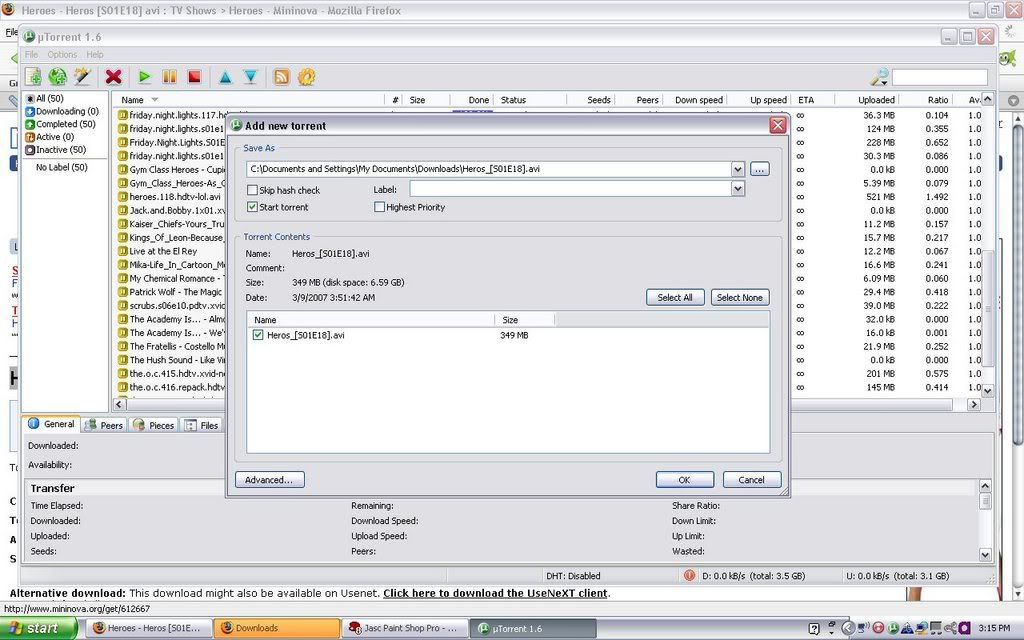Uncheck the Start torrent checkbox
Screen dimensions: 1024x640
pos(252,207)
